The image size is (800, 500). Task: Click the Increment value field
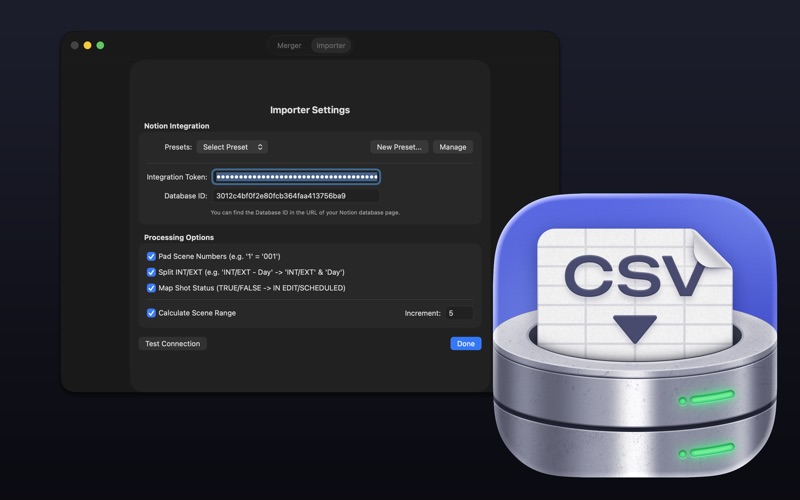pyautogui.click(x=459, y=313)
